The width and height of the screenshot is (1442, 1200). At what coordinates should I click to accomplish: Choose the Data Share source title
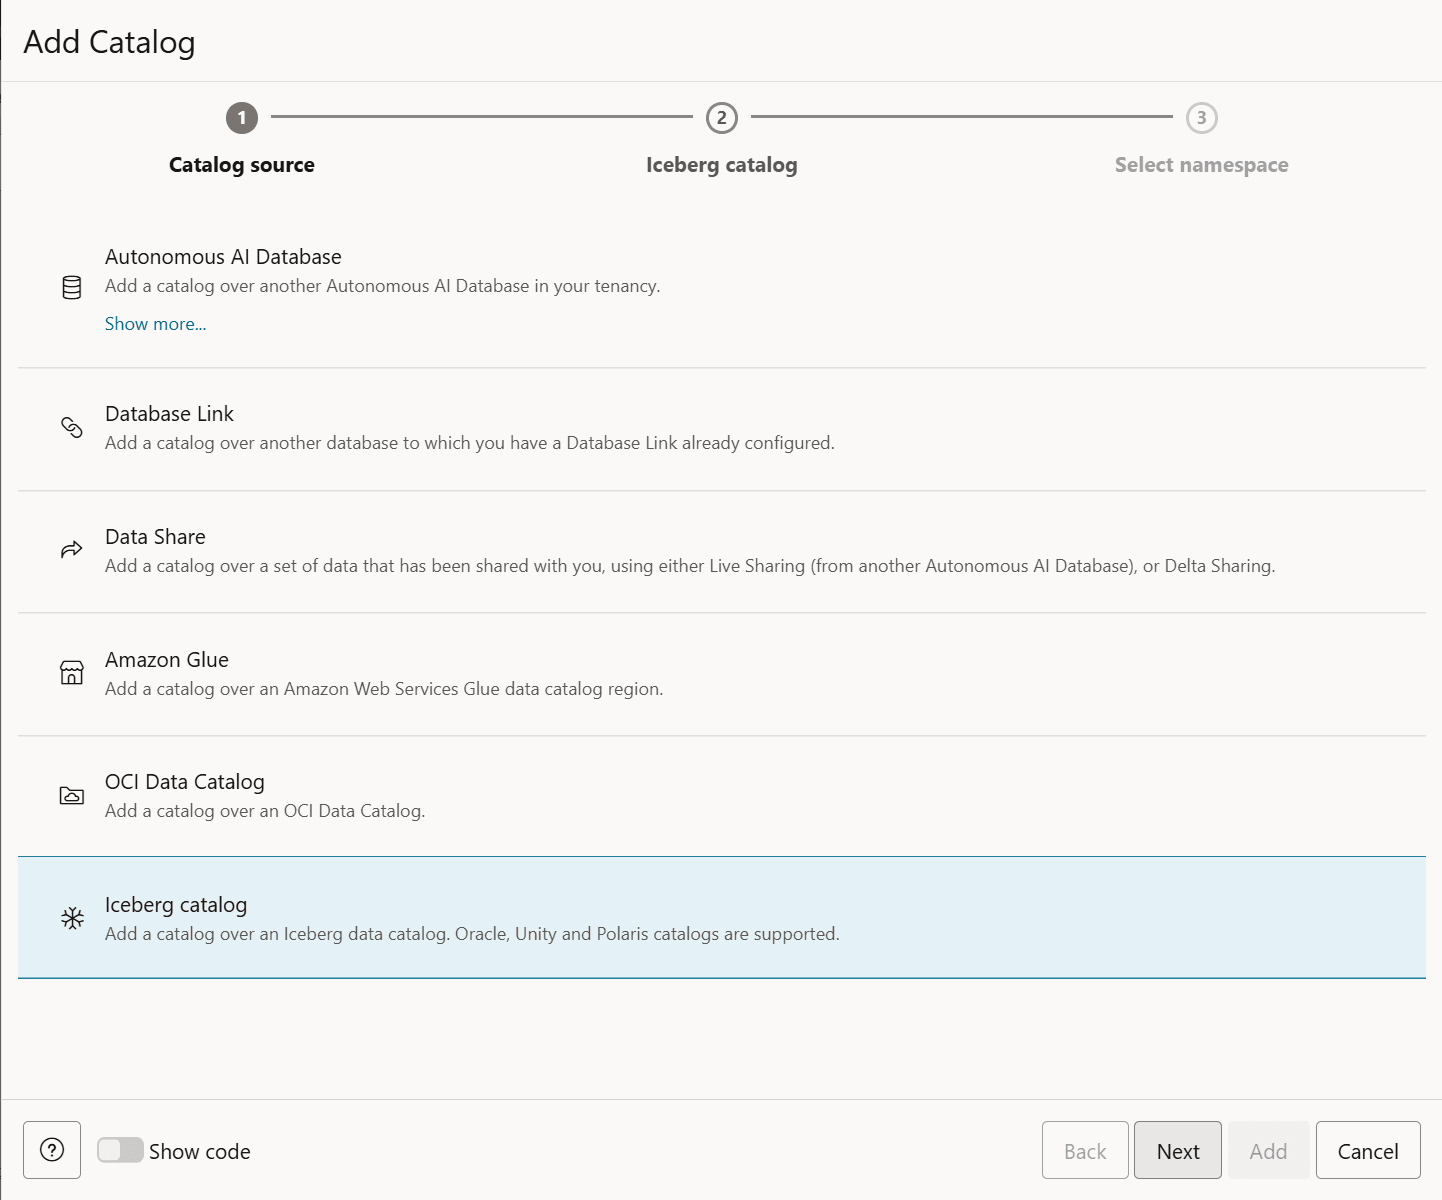click(x=155, y=537)
